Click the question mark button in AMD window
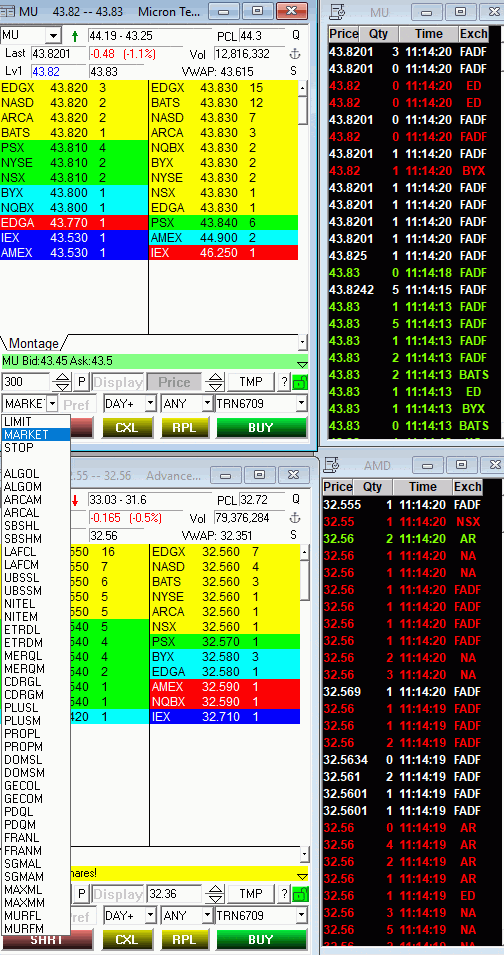Image resolution: width=504 pixels, height=955 pixels. (284, 894)
